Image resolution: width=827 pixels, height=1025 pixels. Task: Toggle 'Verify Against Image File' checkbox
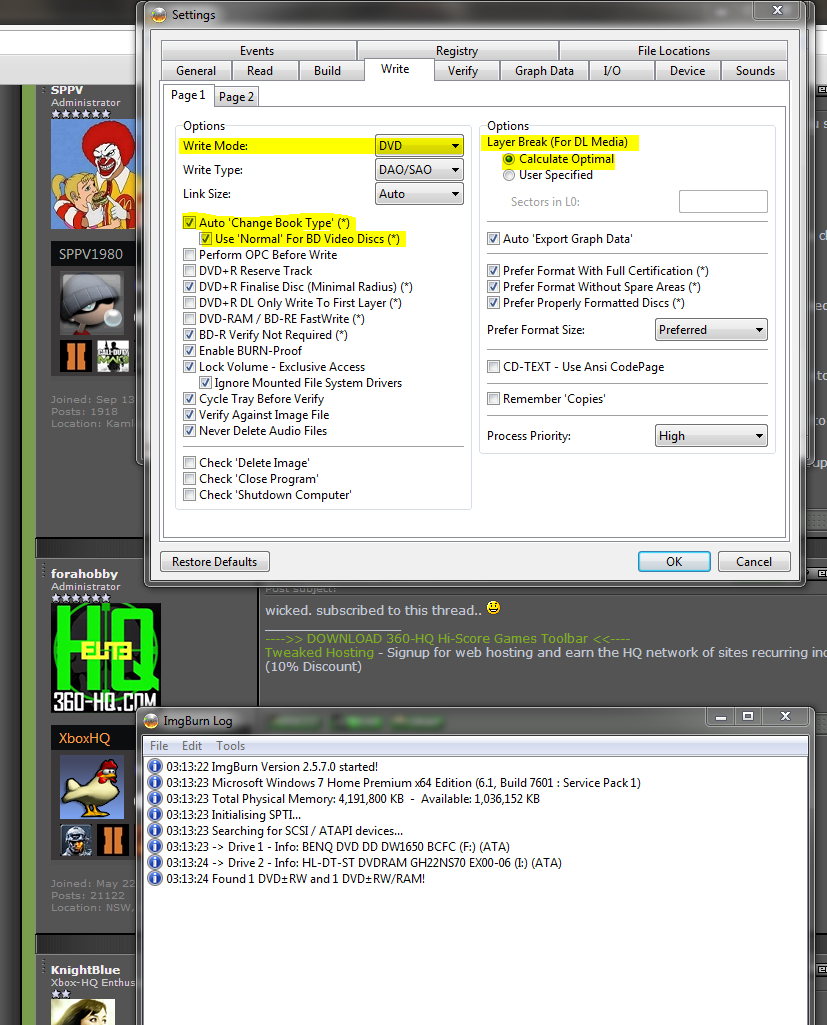[x=190, y=415]
